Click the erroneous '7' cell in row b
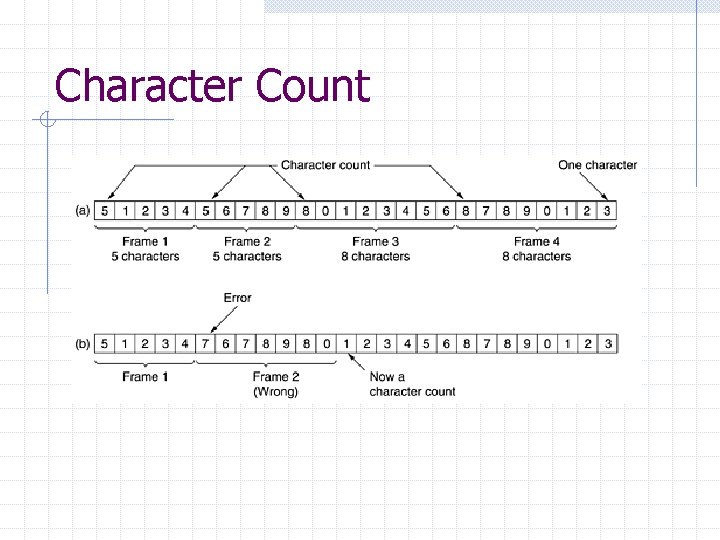 pos(205,343)
